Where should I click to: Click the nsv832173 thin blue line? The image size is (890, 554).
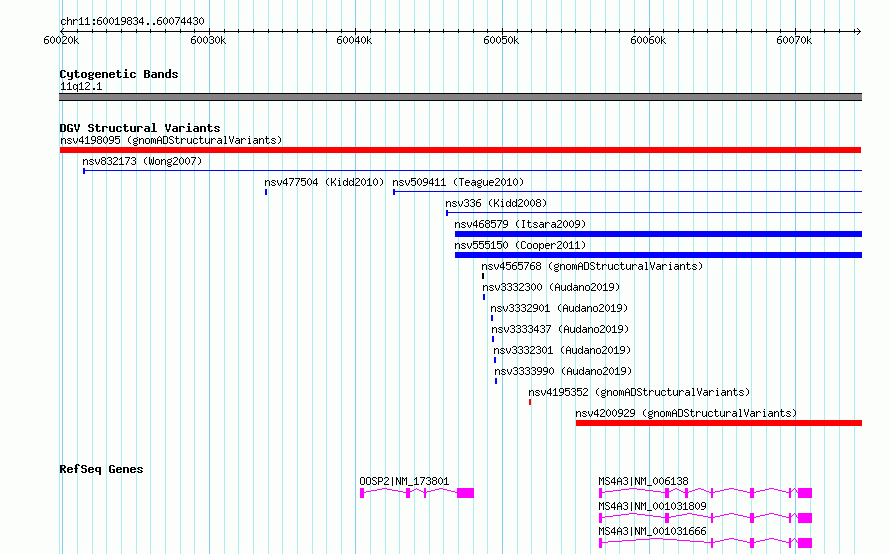[472, 170]
